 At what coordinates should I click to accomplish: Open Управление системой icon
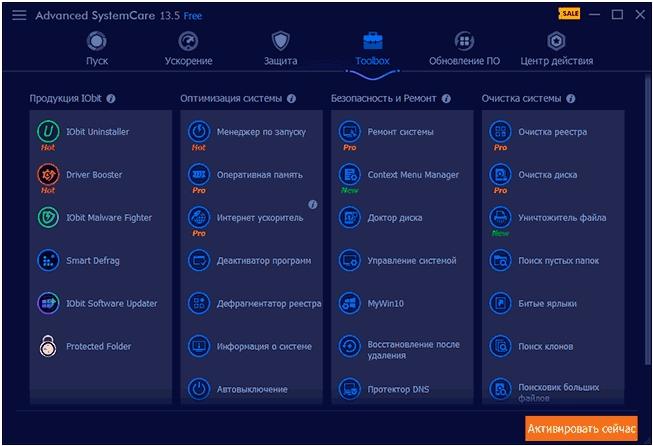coord(350,260)
